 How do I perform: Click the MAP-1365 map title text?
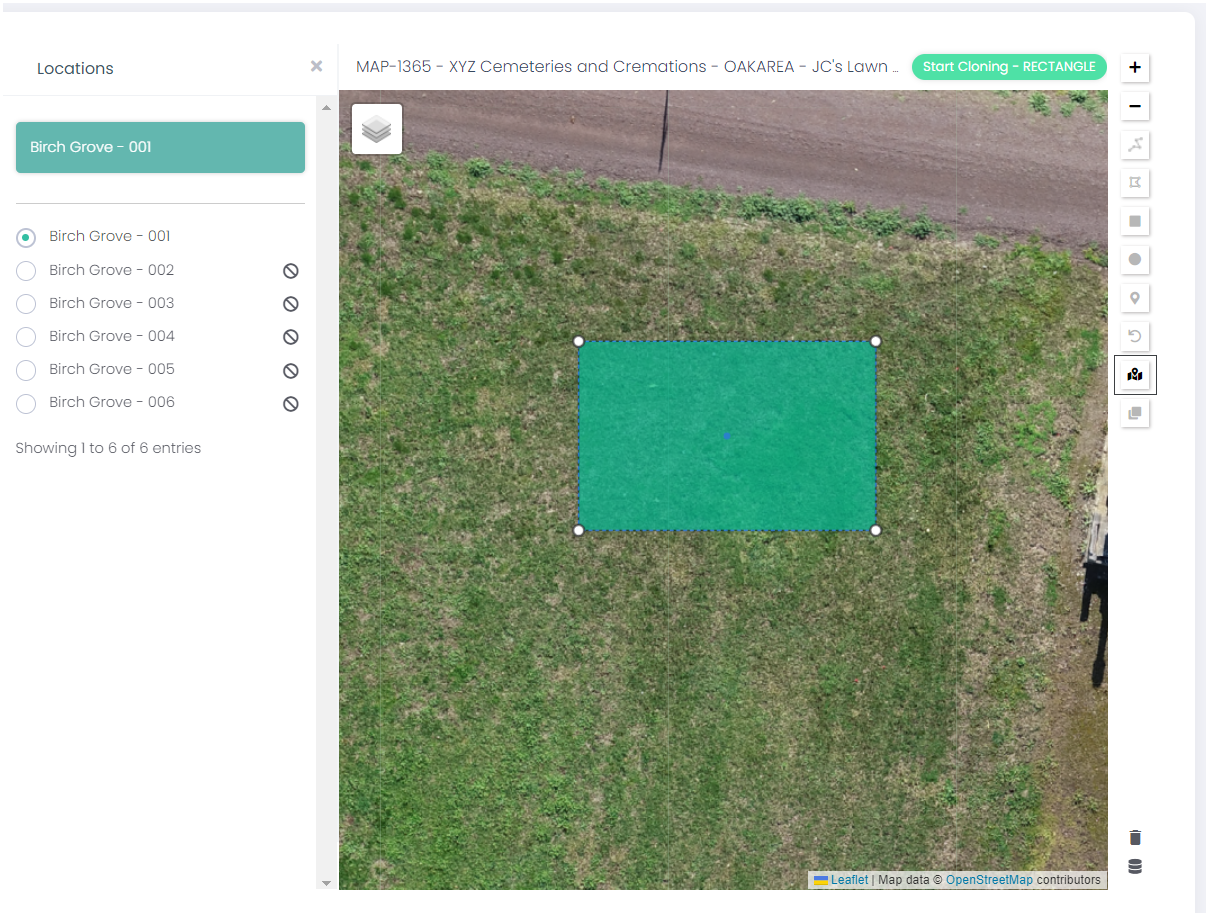point(627,67)
